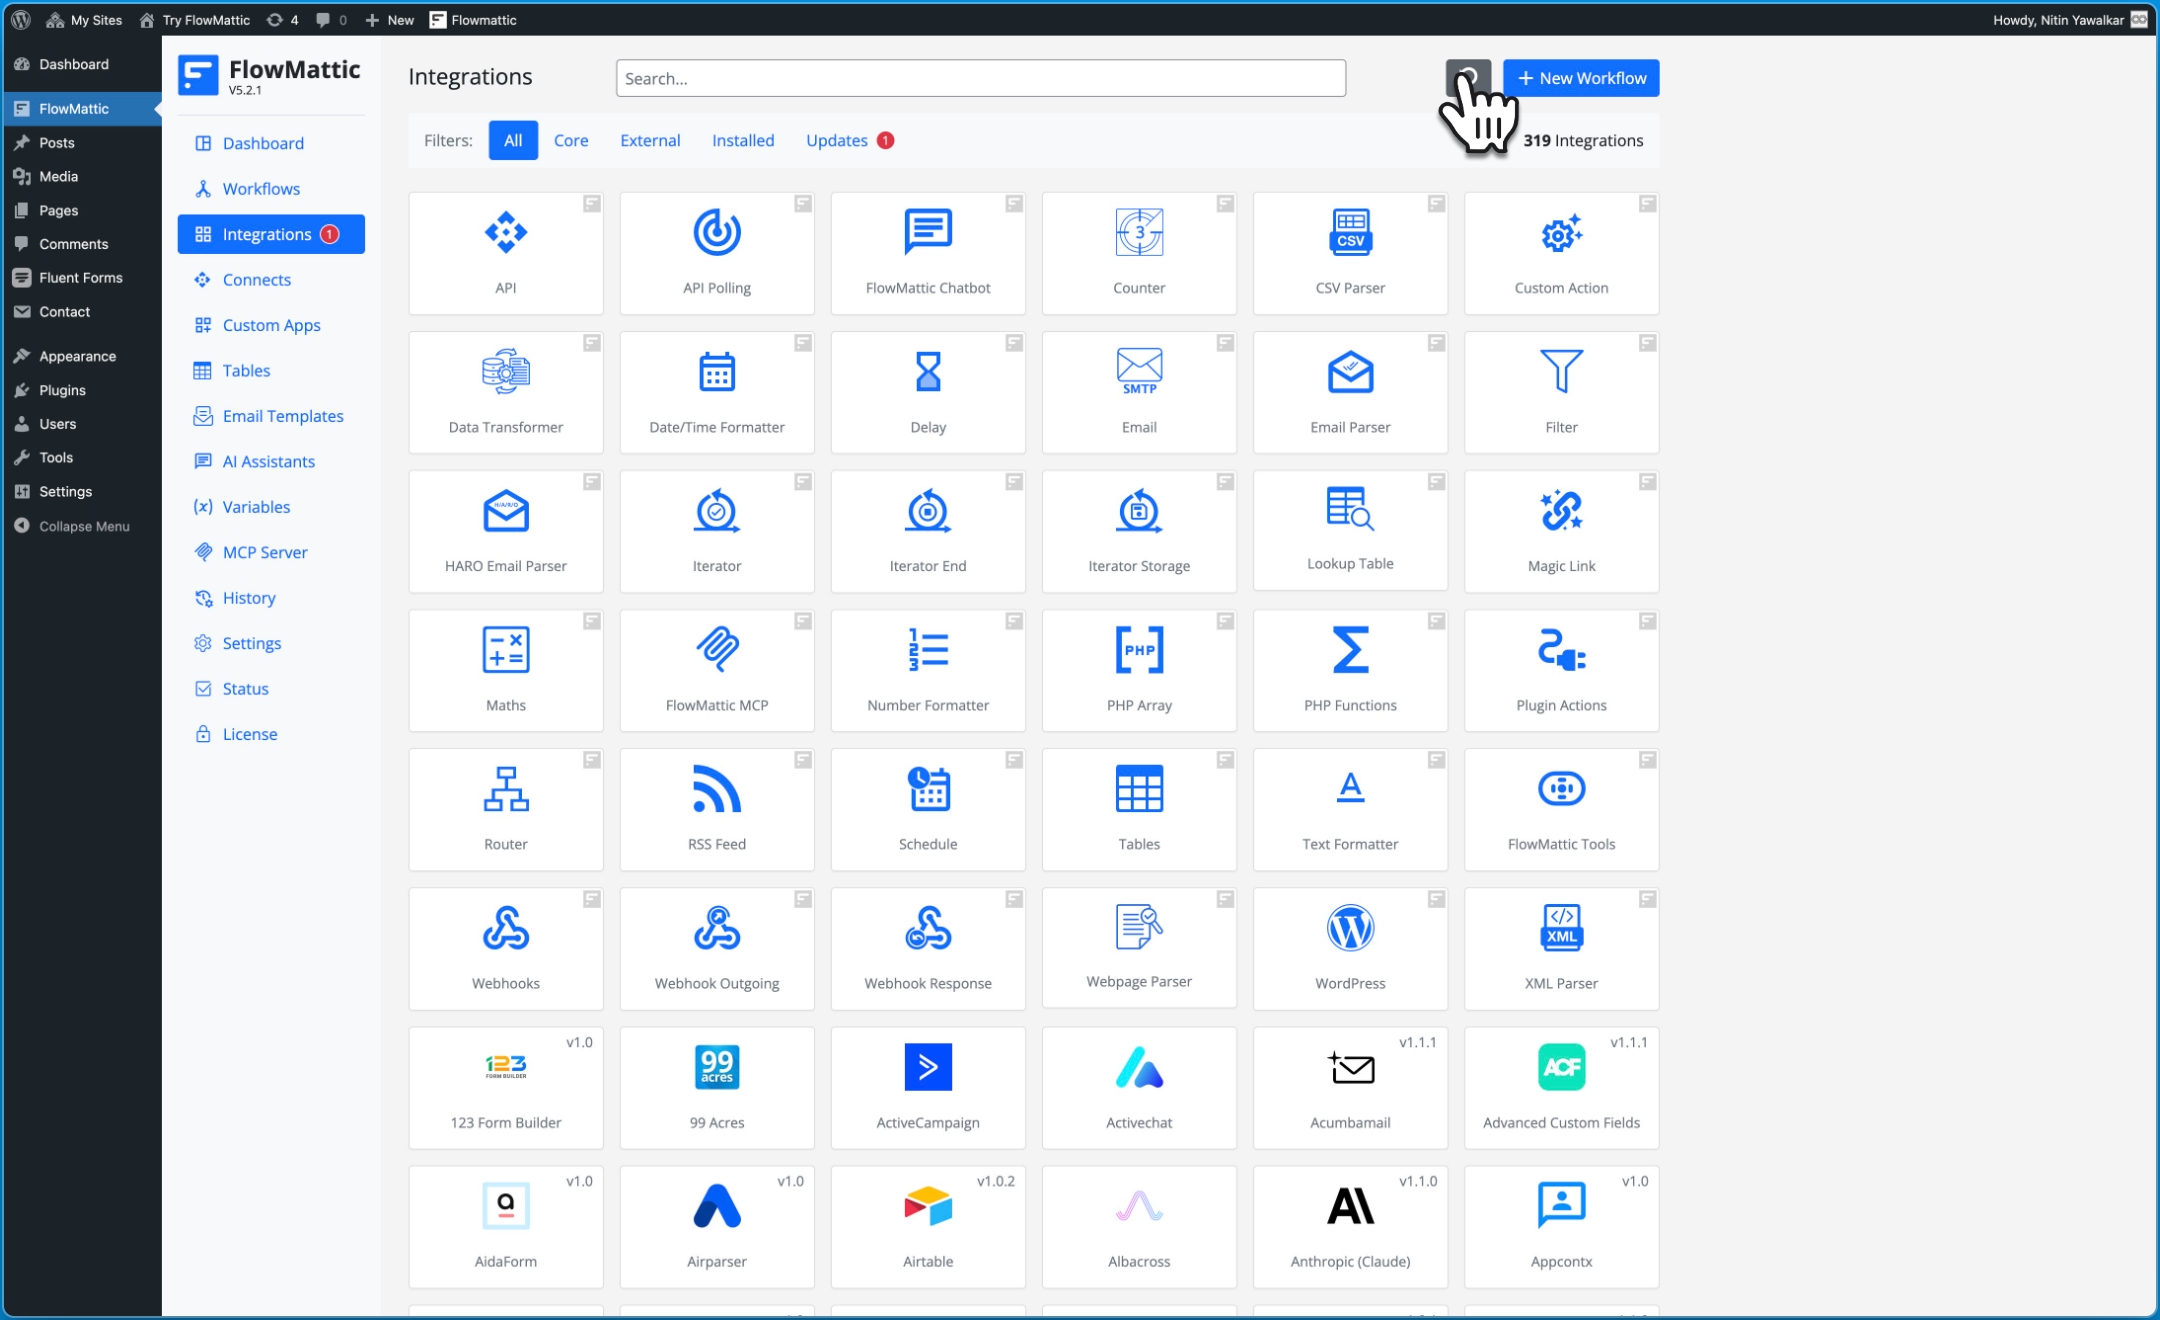This screenshot has width=2160, height=1320.
Task: Select the PHP Functions integration
Action: [x=1350, y=670]
